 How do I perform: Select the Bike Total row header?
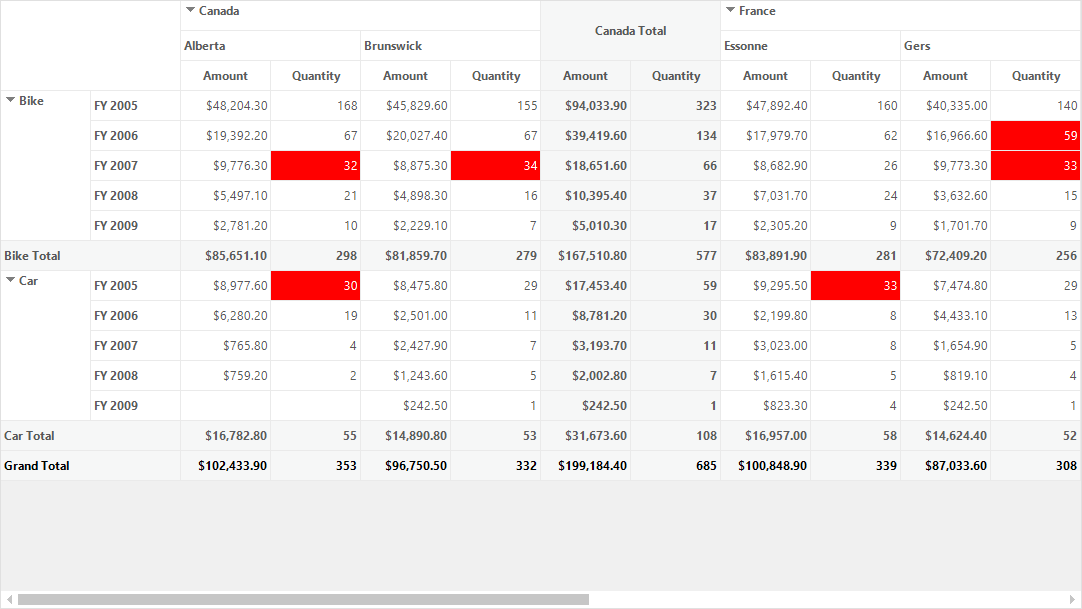90,256
